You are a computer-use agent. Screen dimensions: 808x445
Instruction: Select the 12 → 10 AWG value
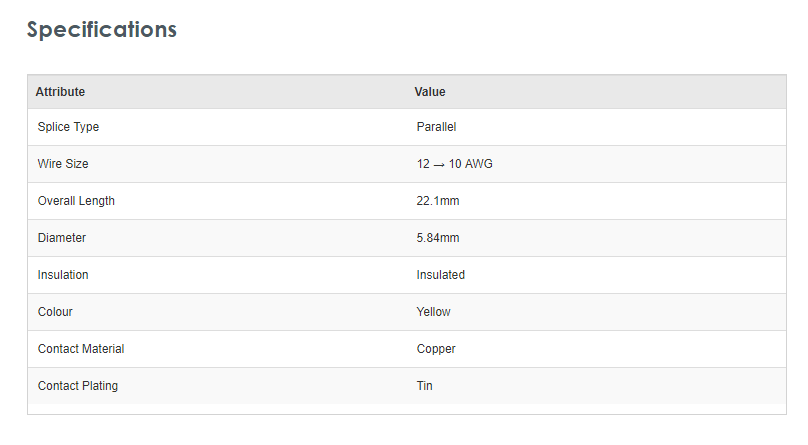pyautogui.click(x=454, y=164)
